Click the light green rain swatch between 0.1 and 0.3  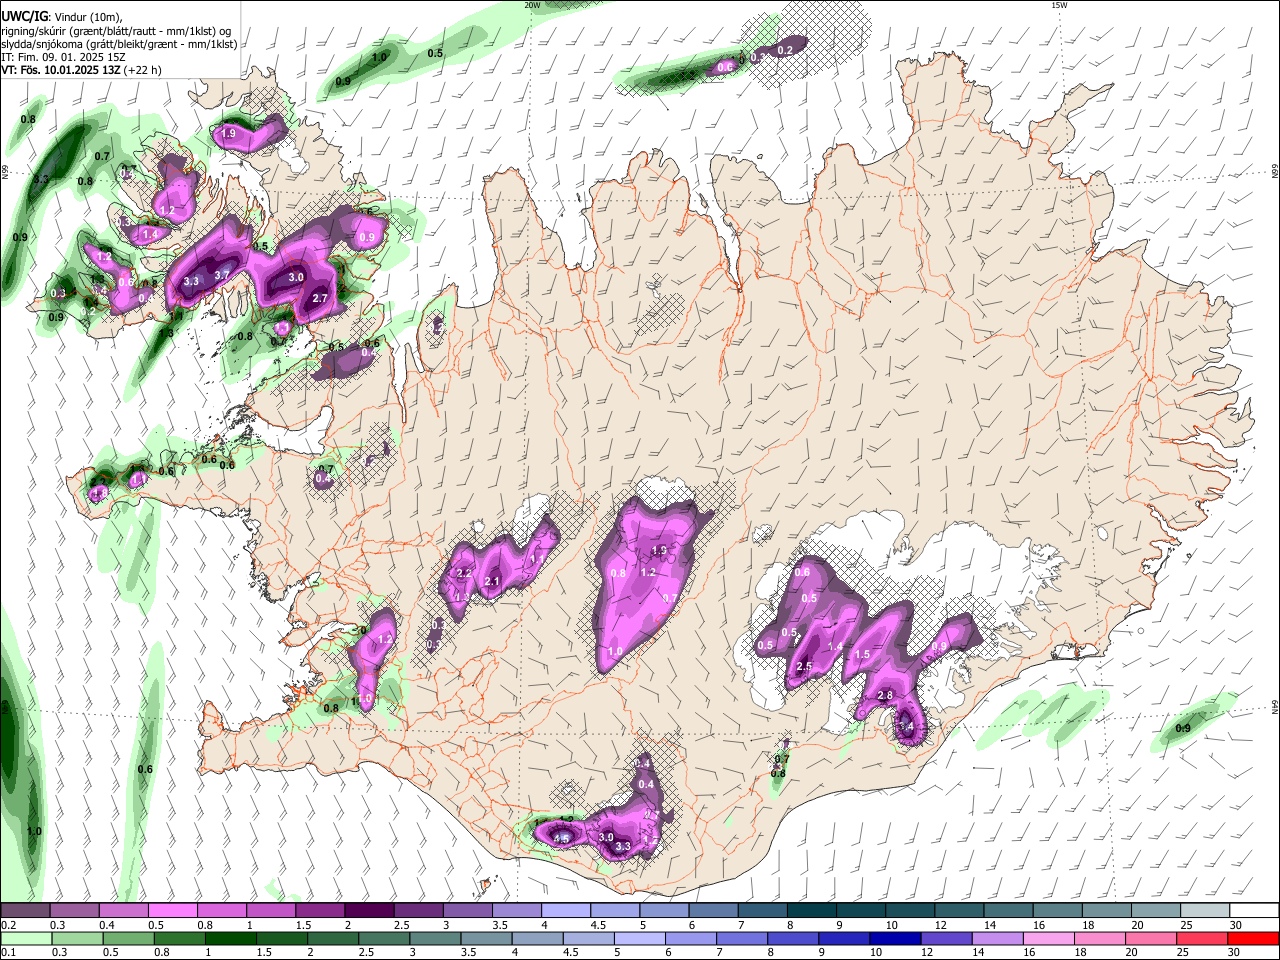point(24,938)
